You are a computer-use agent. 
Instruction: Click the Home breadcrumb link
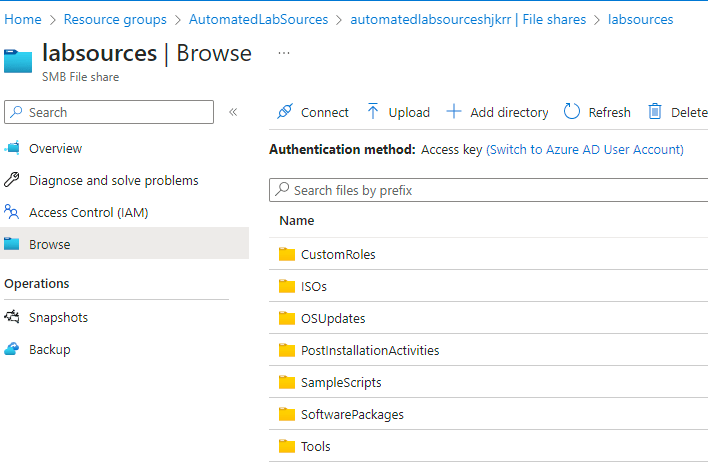point(23,19)
